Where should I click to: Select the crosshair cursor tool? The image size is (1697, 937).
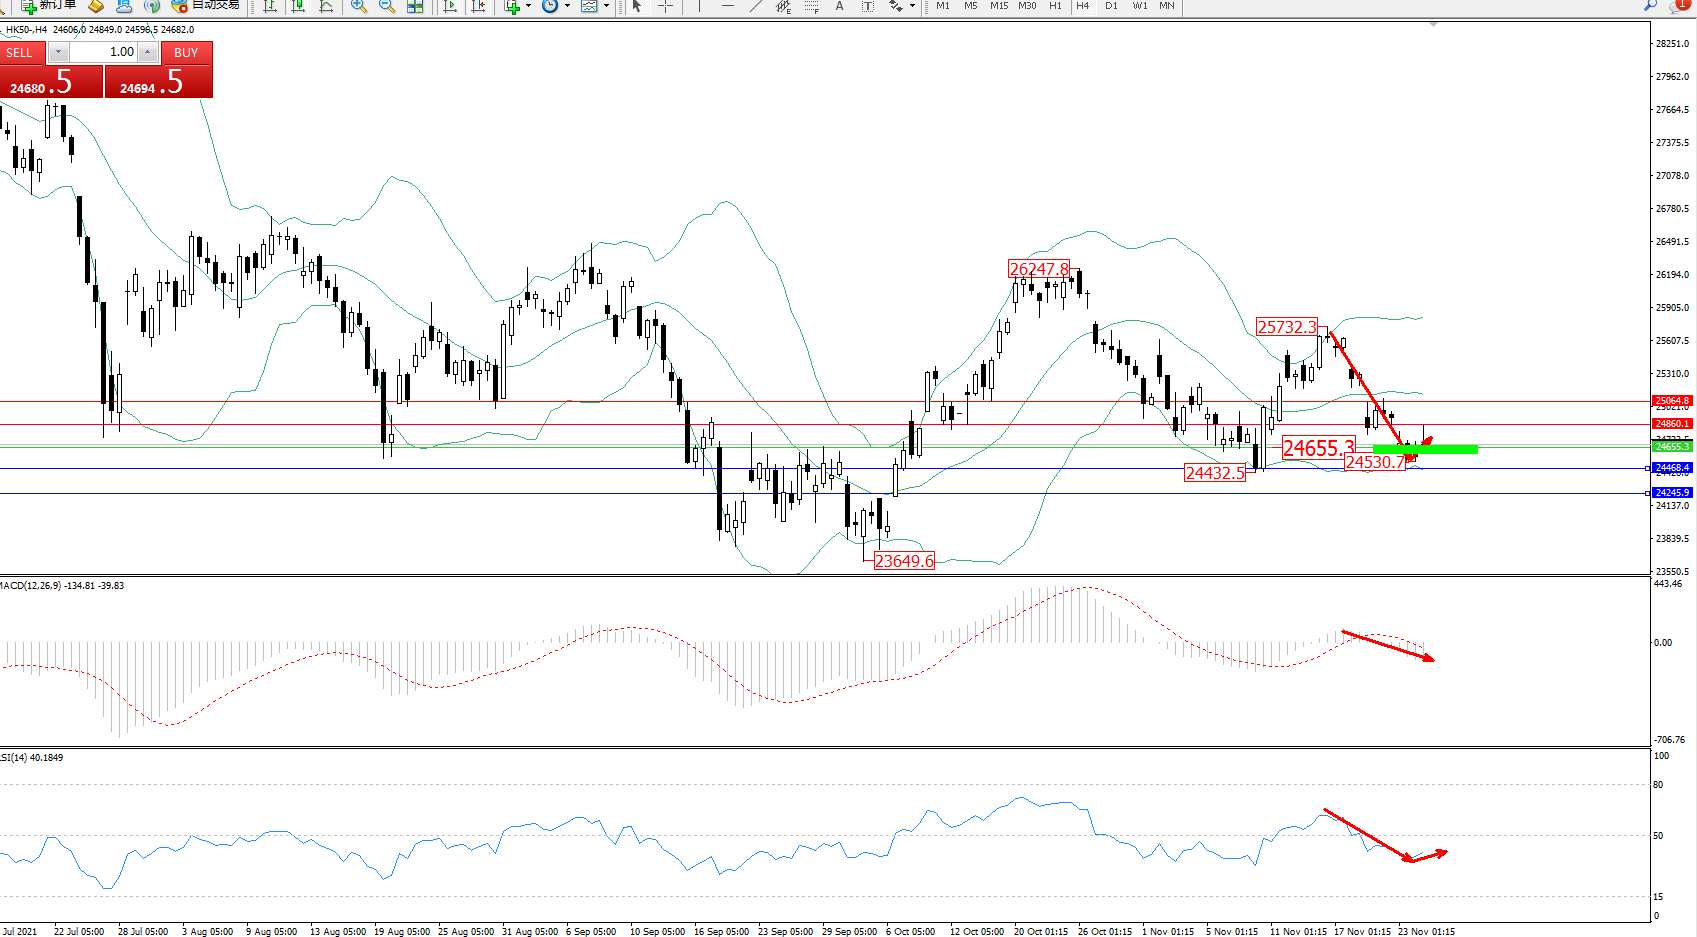tap(665, 6)
